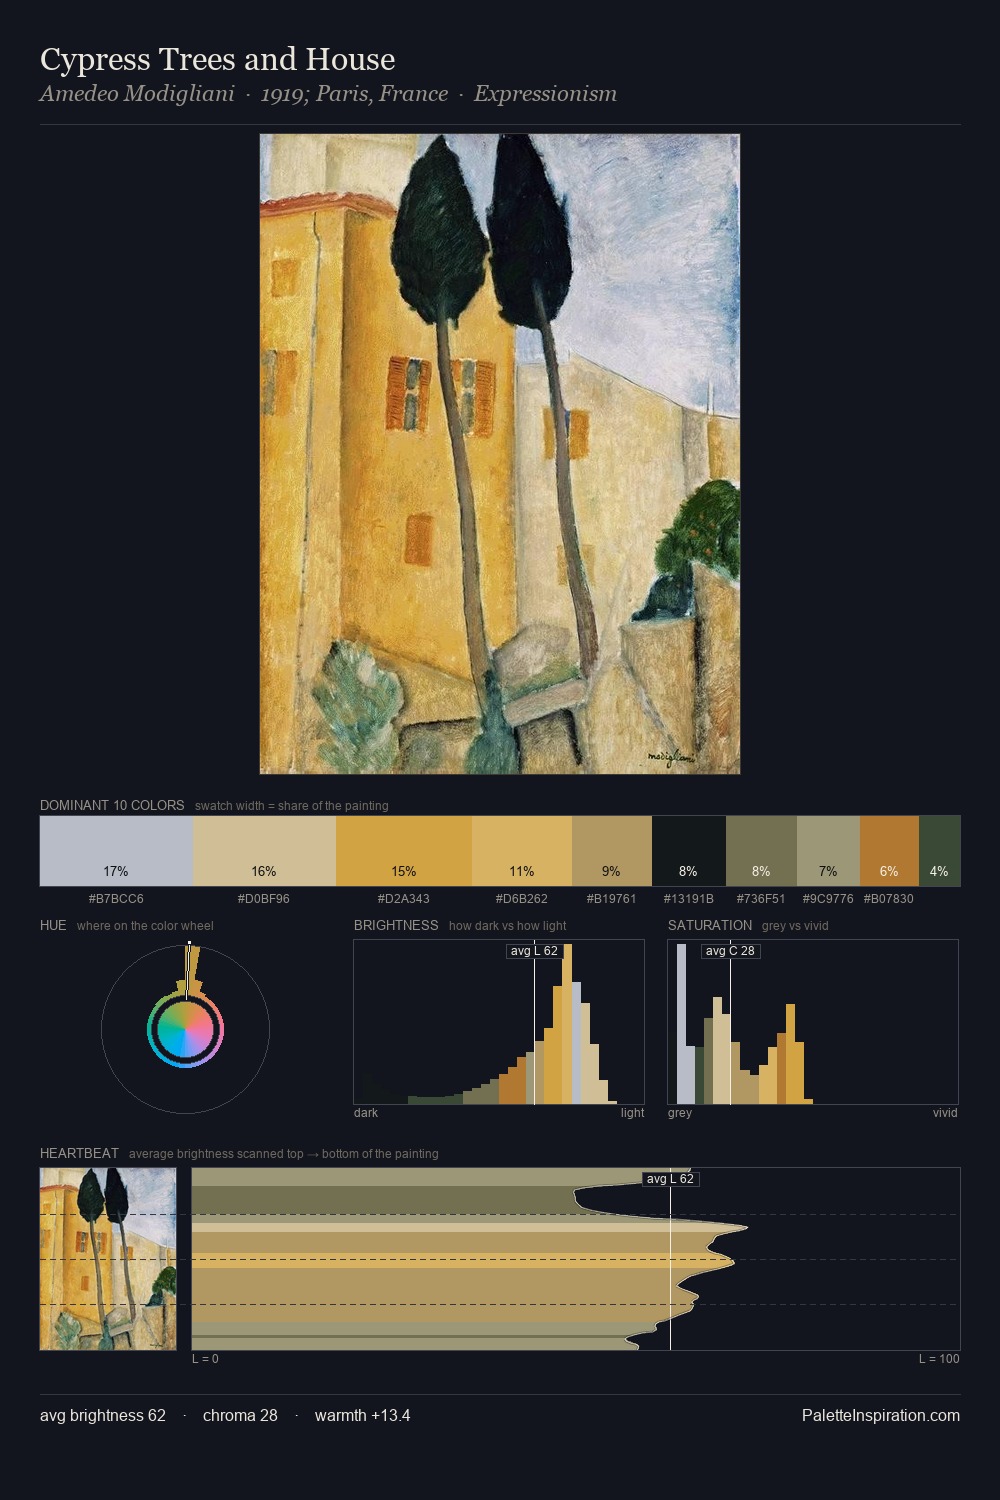Click hex code #736F51
The width and height of the screenshot is (1000, 1500).
coord(761,899)
